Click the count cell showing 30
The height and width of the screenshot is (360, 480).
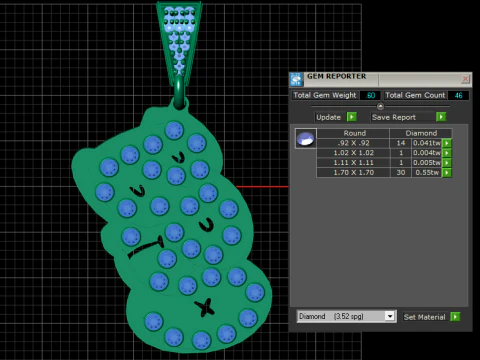401,172
